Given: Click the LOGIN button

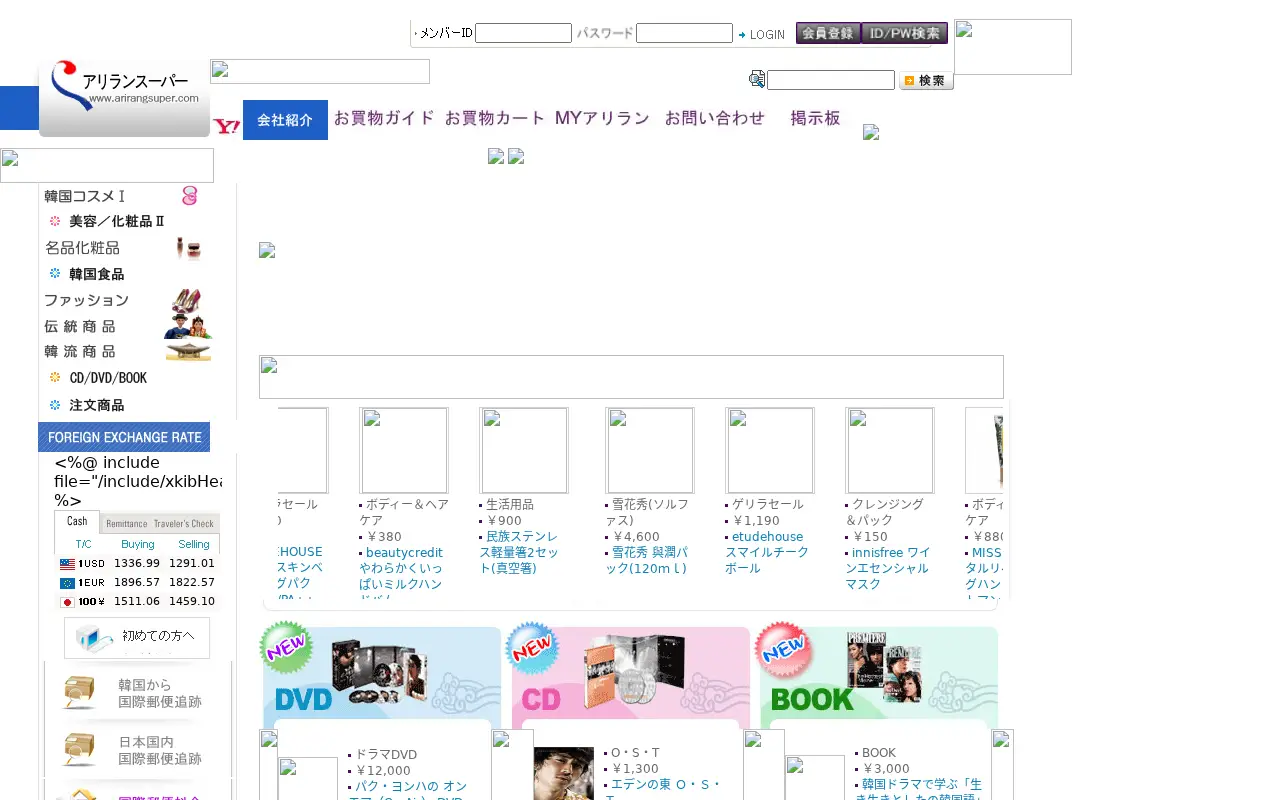Looking at the screenshot, I should click(x=762, y=34).
